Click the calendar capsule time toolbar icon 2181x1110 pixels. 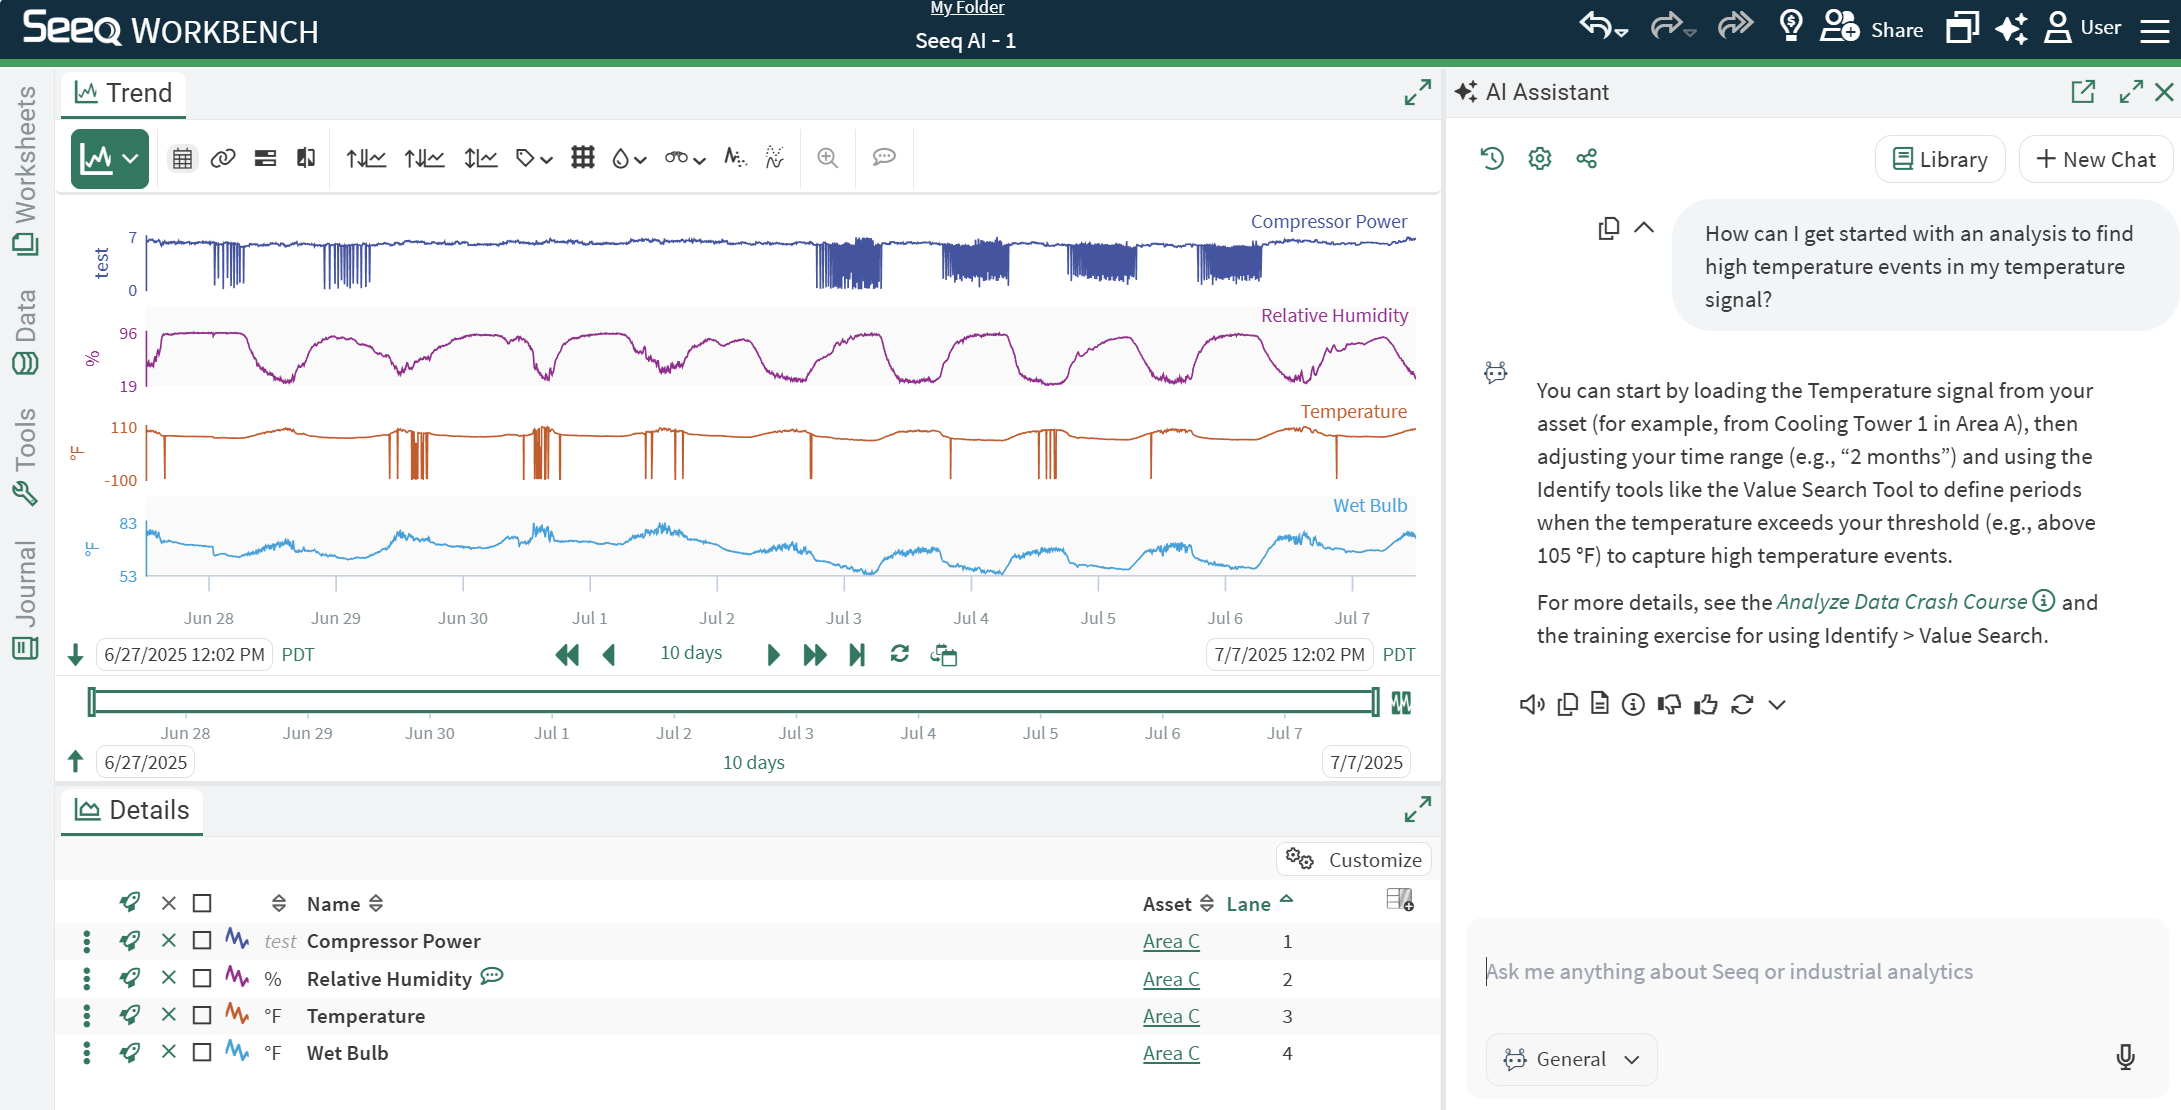(x=182, y=158)
